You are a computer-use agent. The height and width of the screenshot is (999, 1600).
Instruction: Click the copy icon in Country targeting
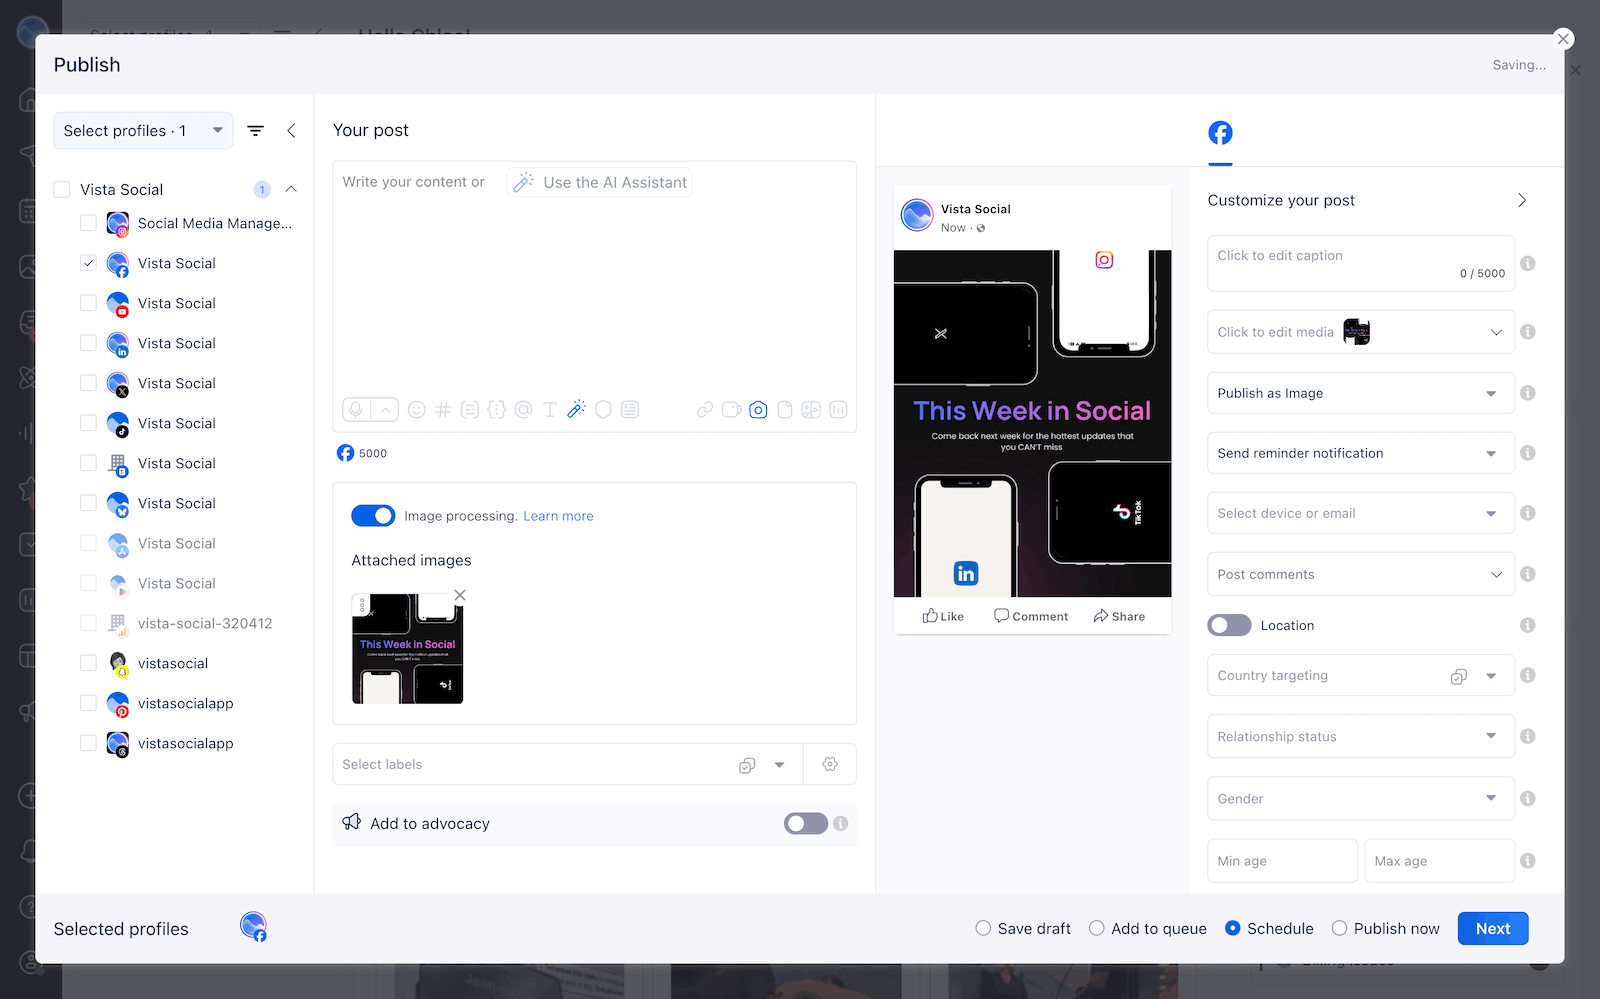tap(1459, 676)
